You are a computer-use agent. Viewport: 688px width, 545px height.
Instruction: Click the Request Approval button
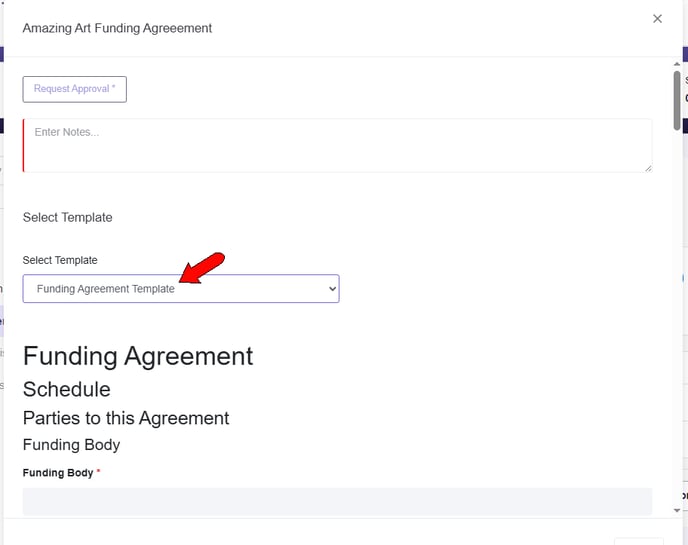tap(75, 89)
